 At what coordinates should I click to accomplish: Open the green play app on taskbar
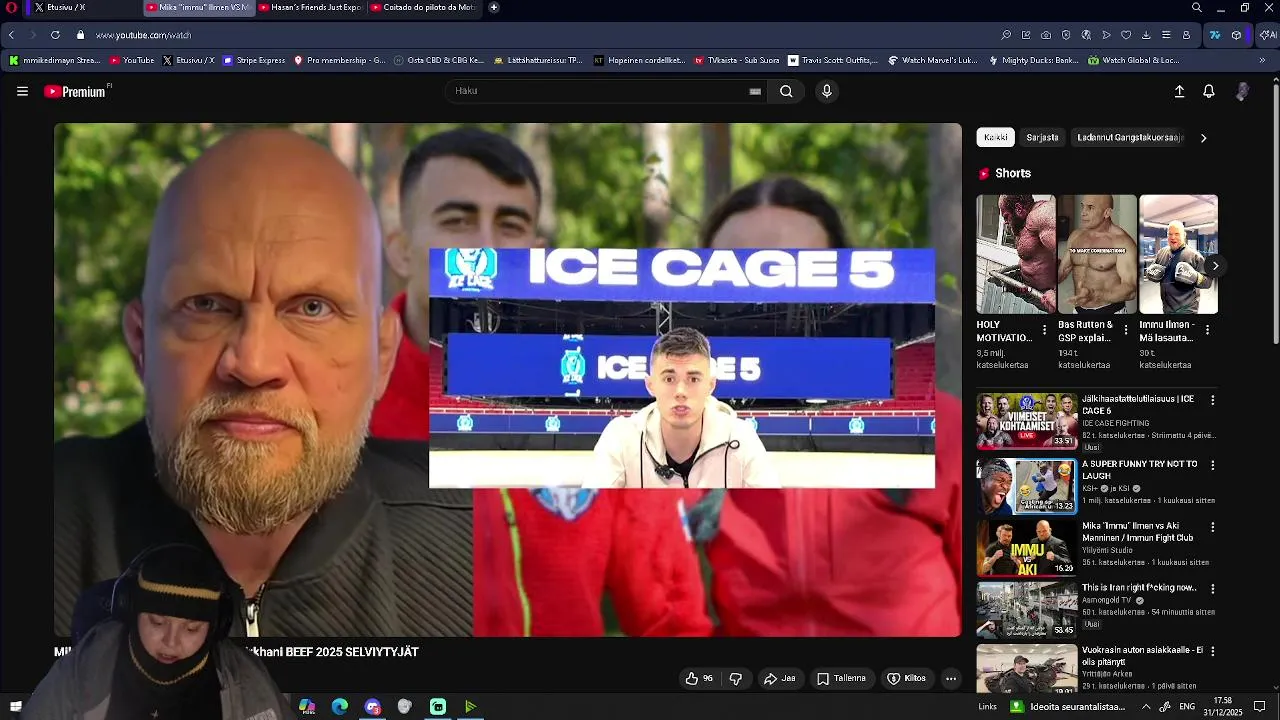click(470, 707)
